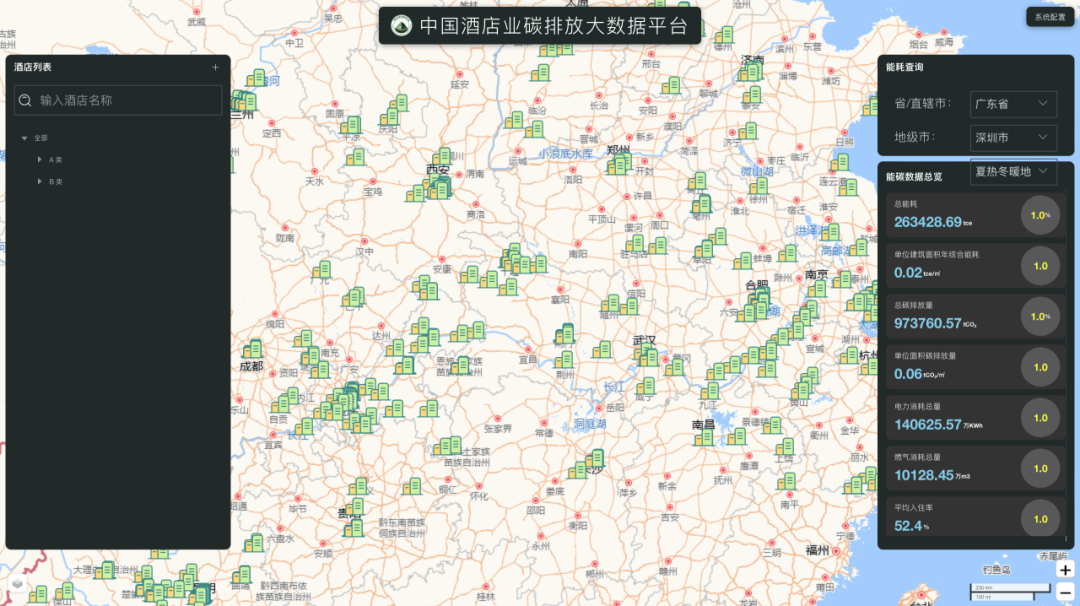This screenshot has width=1080, height=606.
Task: Click the 1.0% circle in 总碳排放量 card
Action: tap(1040, 317)
